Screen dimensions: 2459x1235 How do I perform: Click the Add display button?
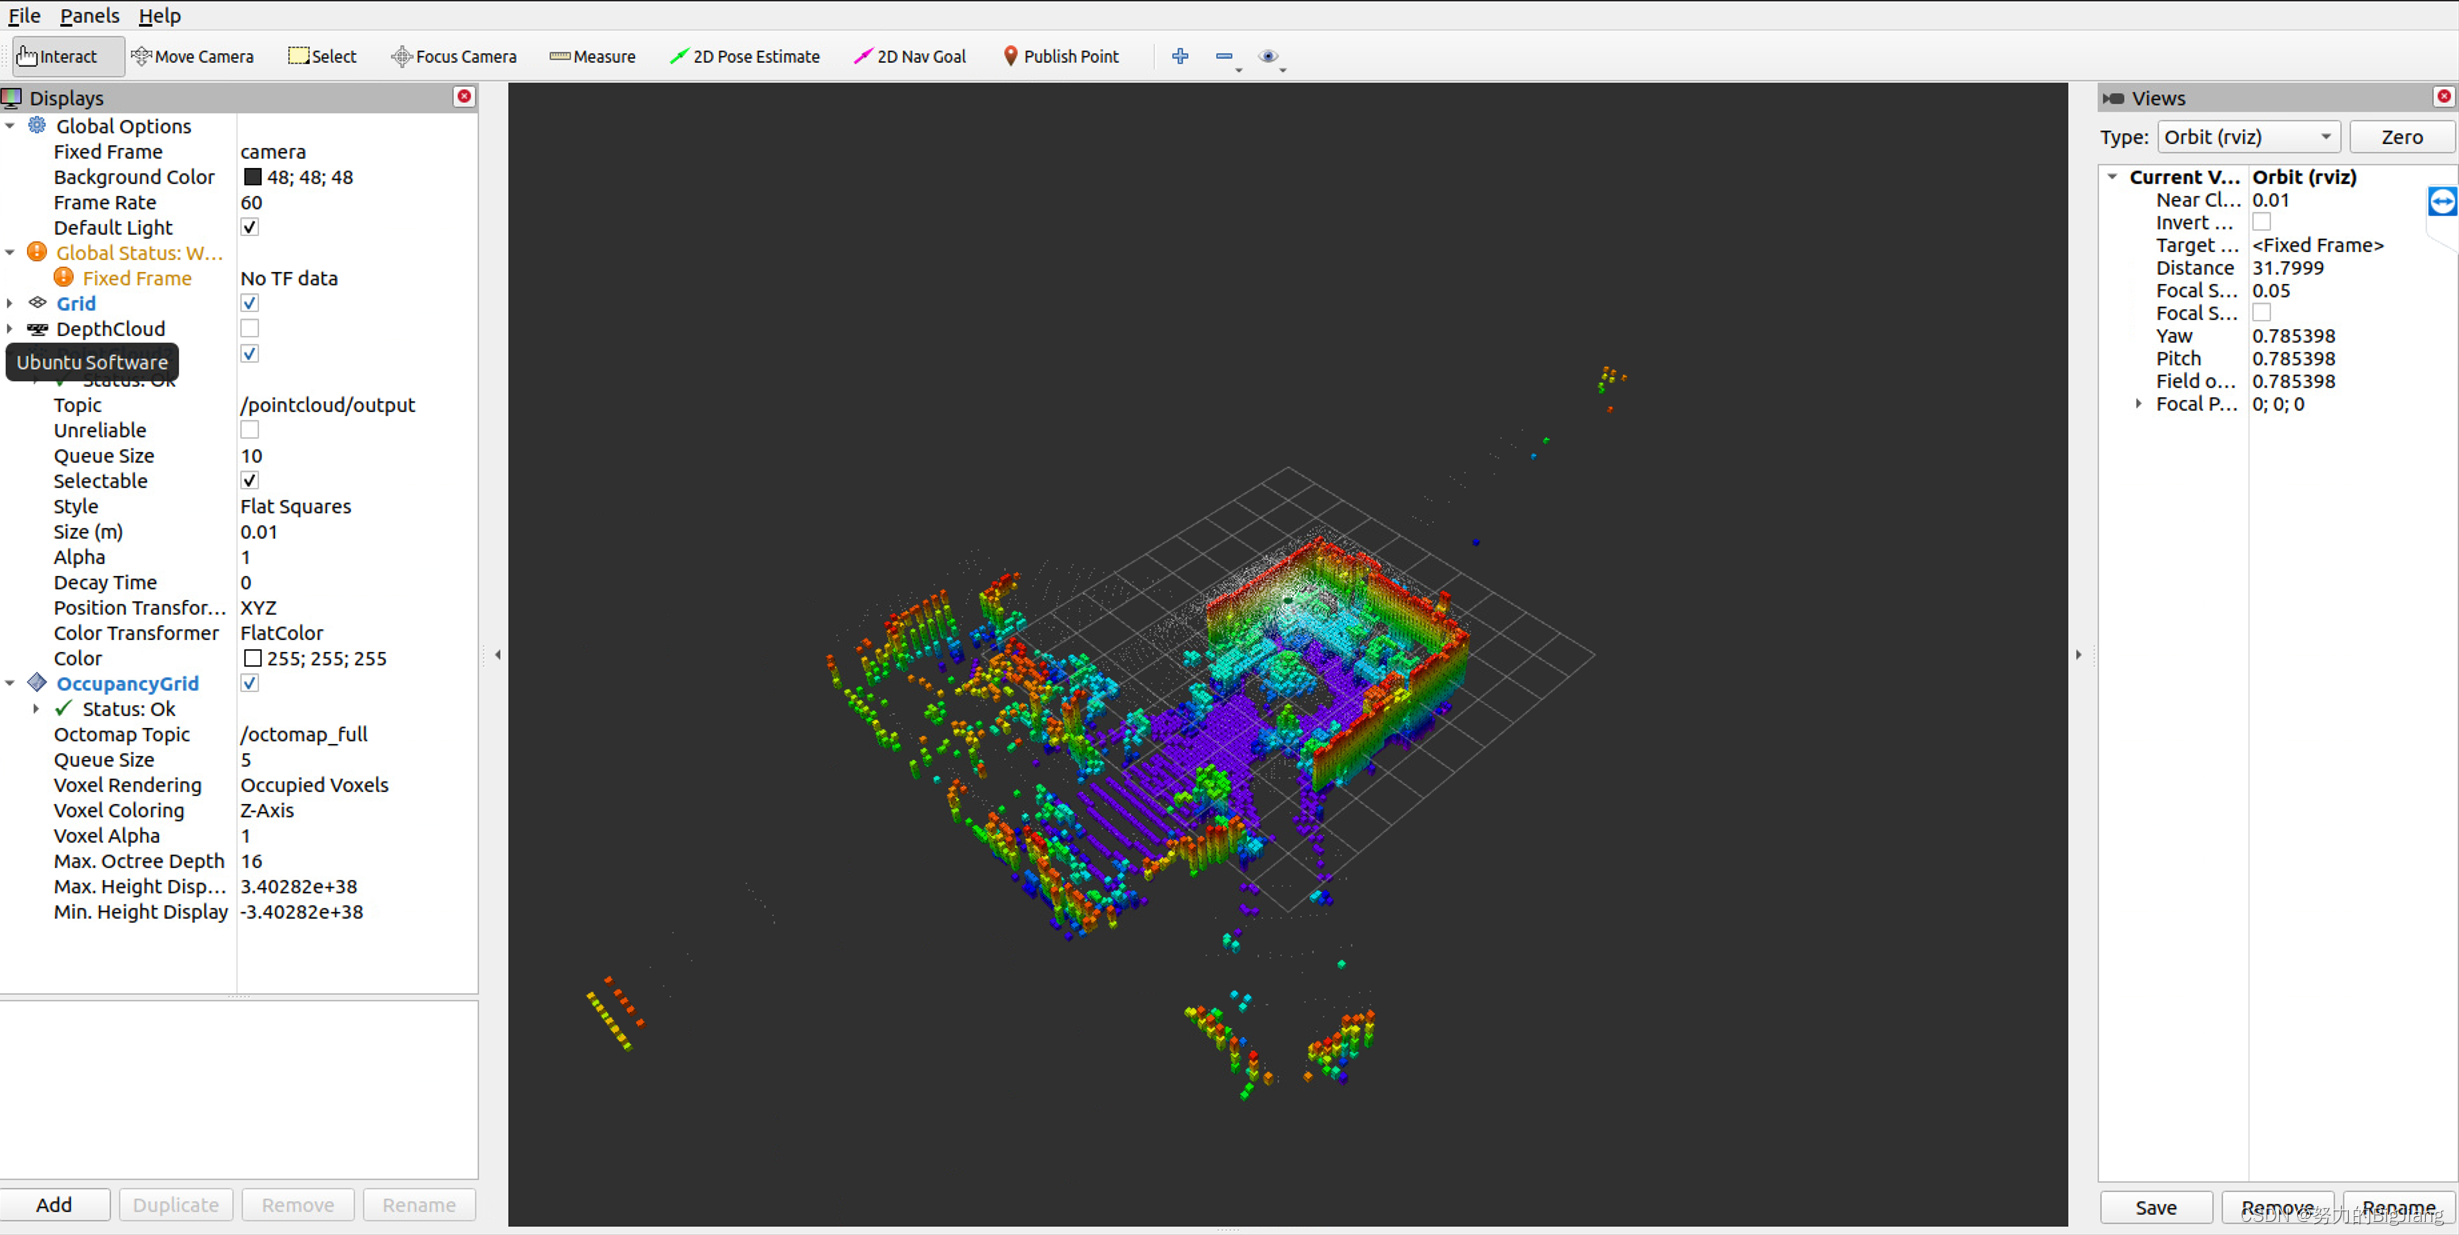point(54,1204)
